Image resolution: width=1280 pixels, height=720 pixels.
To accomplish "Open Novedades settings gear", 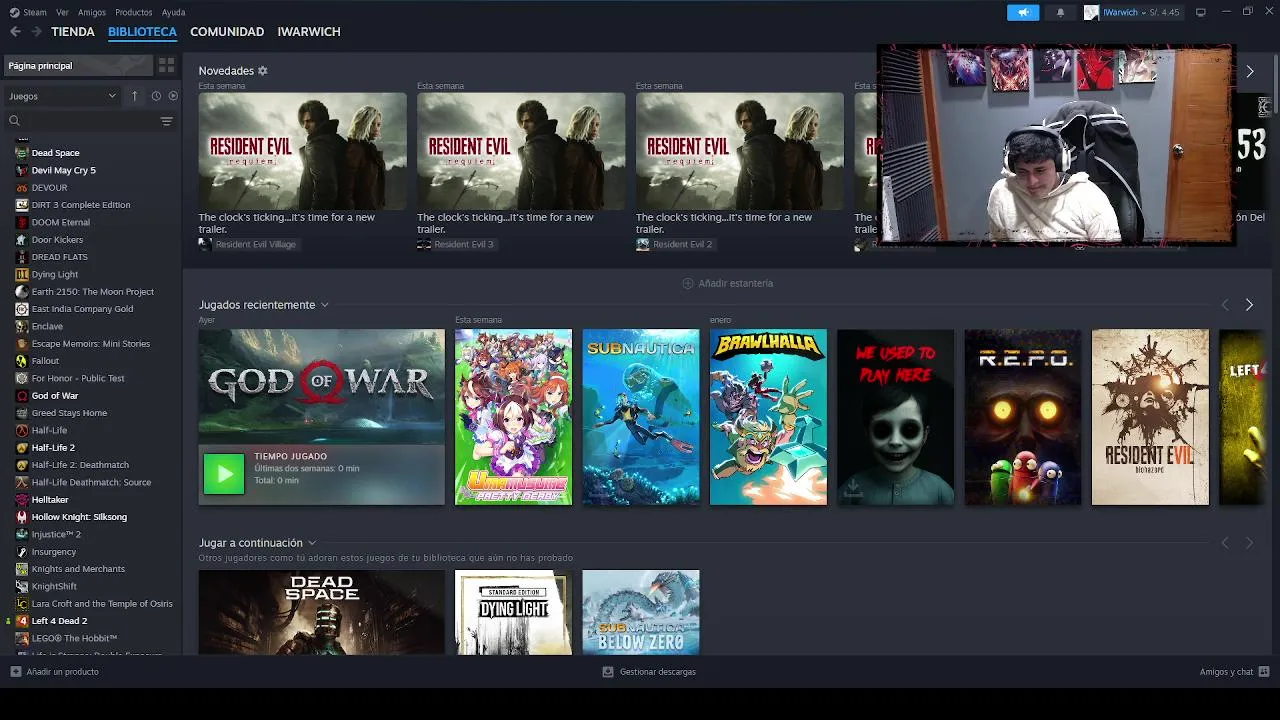I will click(263, 71).
